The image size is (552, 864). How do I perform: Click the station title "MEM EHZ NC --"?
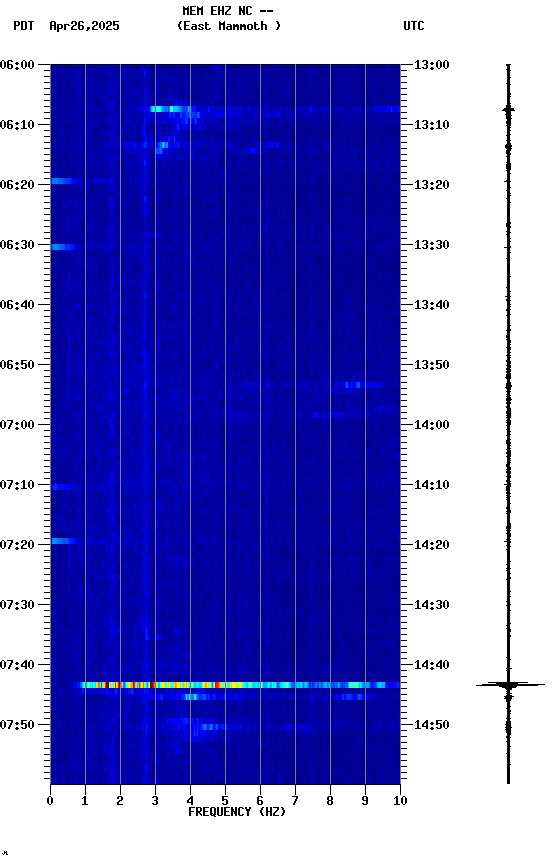(x=228, y=11)
